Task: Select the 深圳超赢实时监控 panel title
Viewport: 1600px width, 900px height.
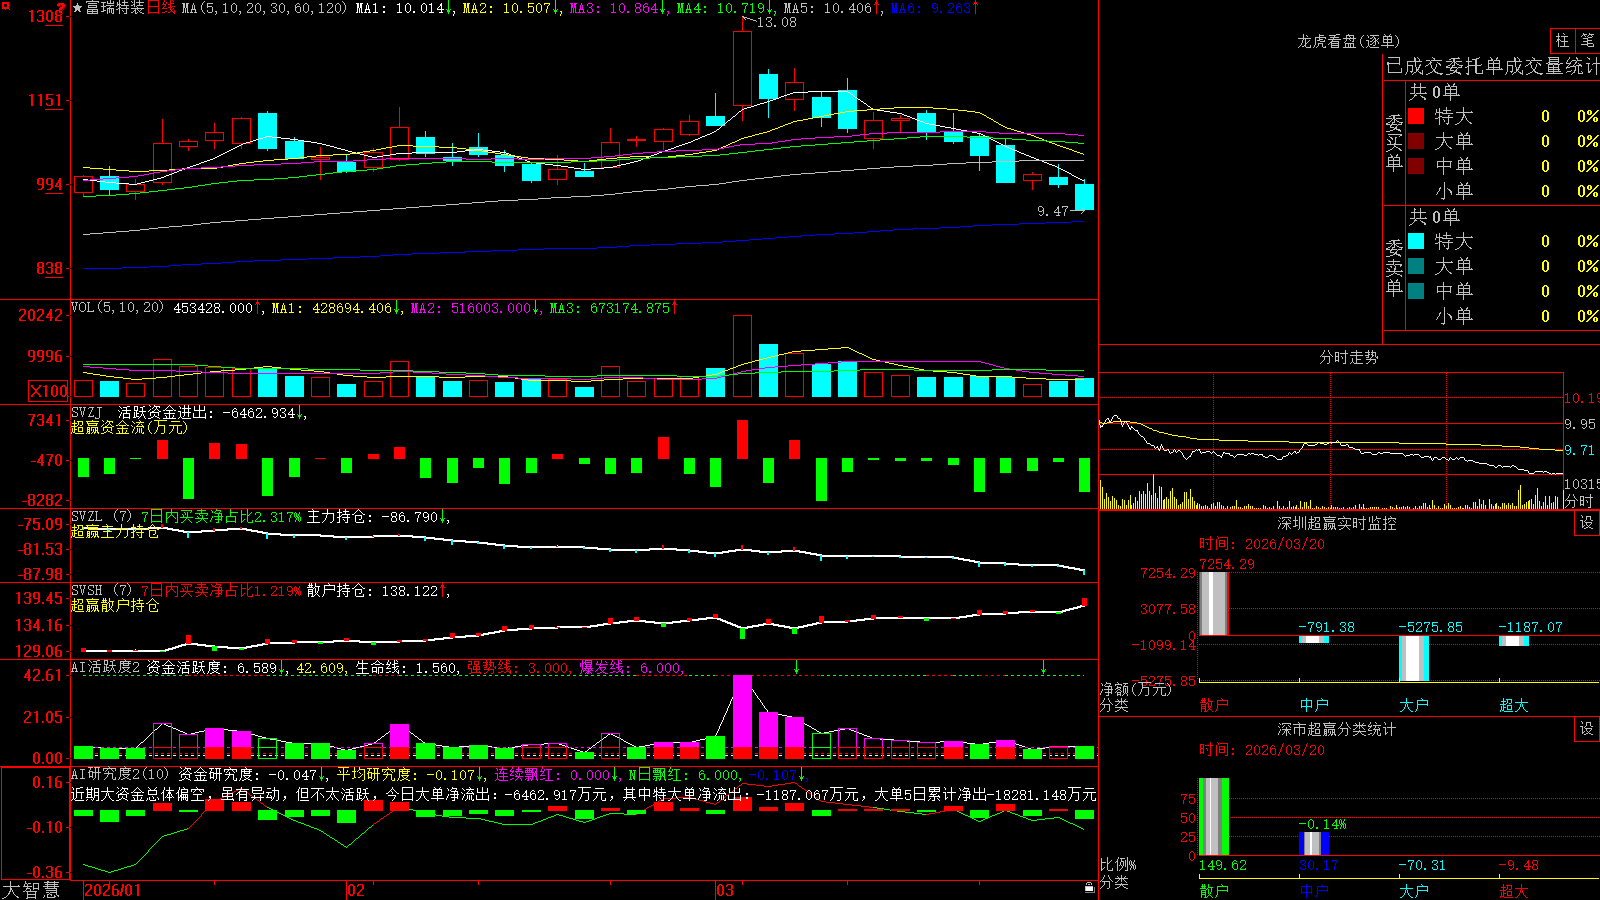Action: (1337, 523)
